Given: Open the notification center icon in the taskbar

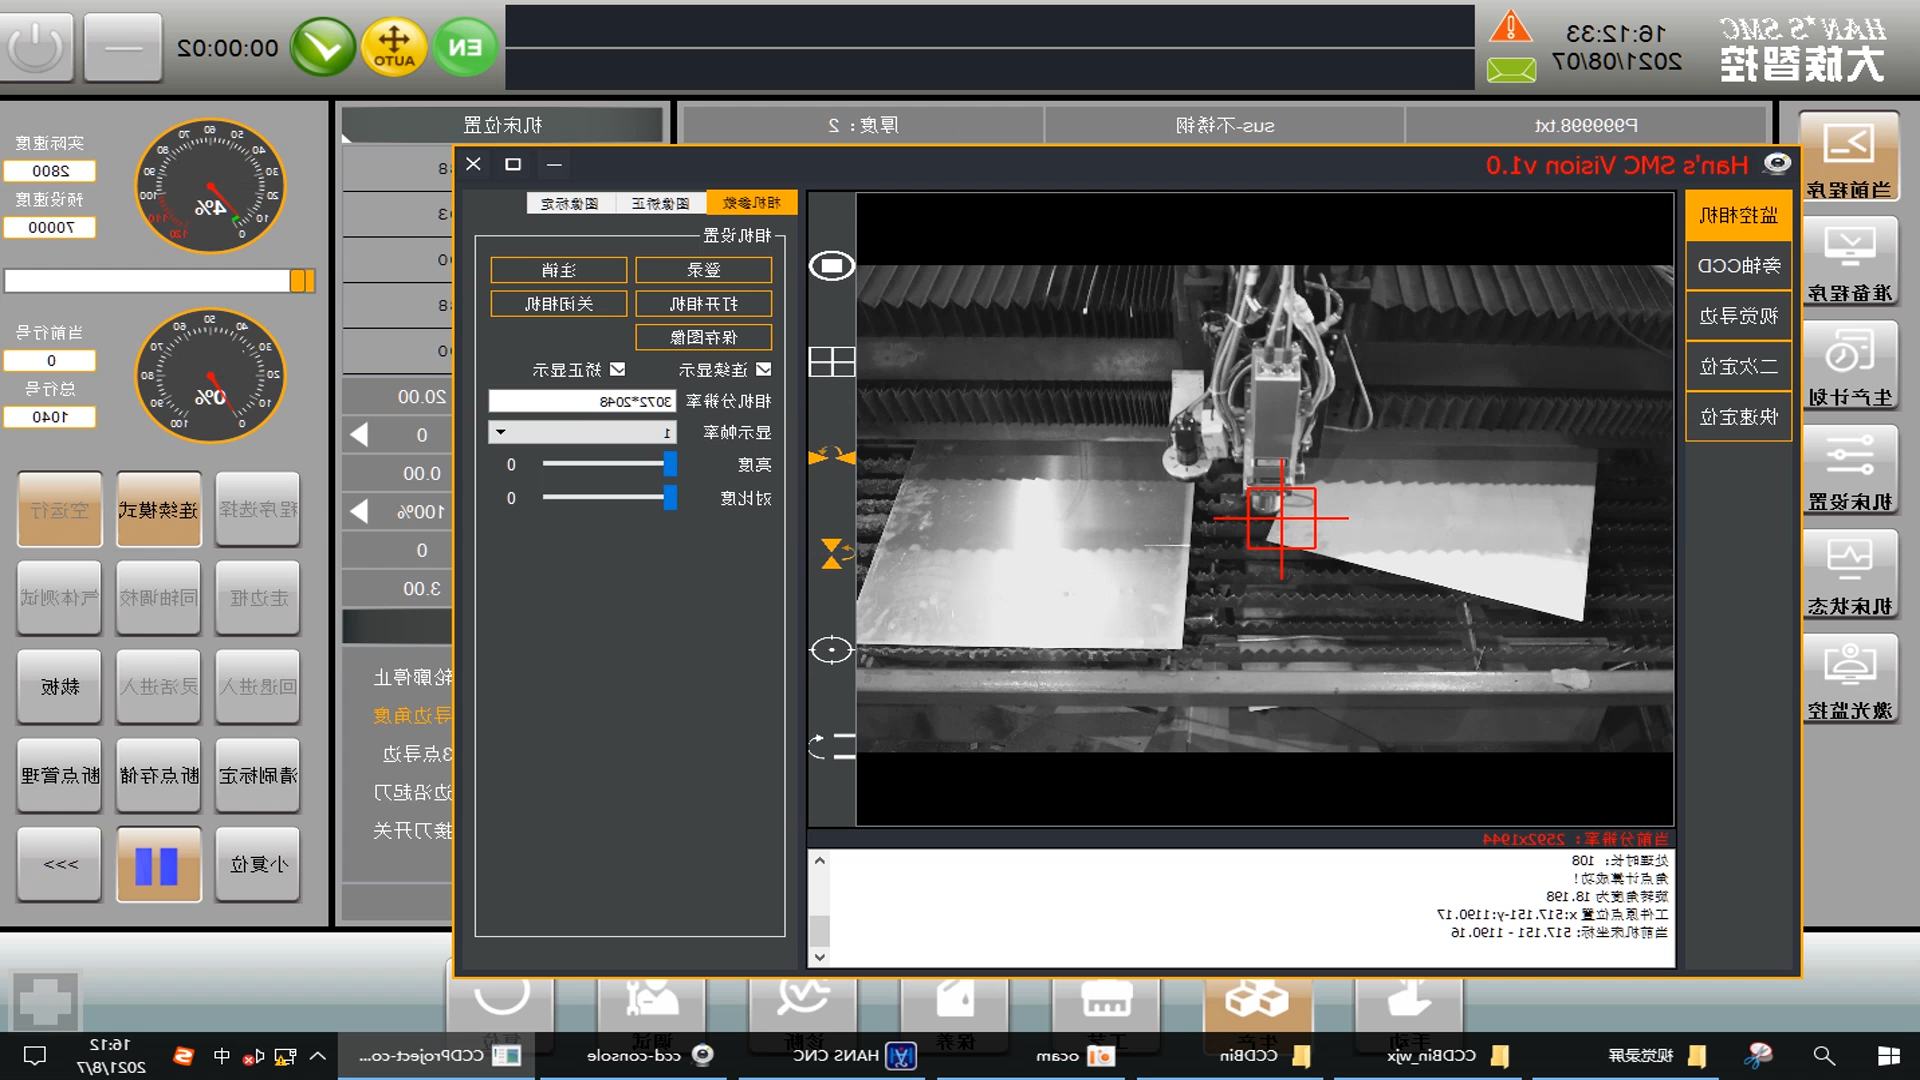Looking at the screenshot, I should pyautogui.click(x=35, y=1056).
